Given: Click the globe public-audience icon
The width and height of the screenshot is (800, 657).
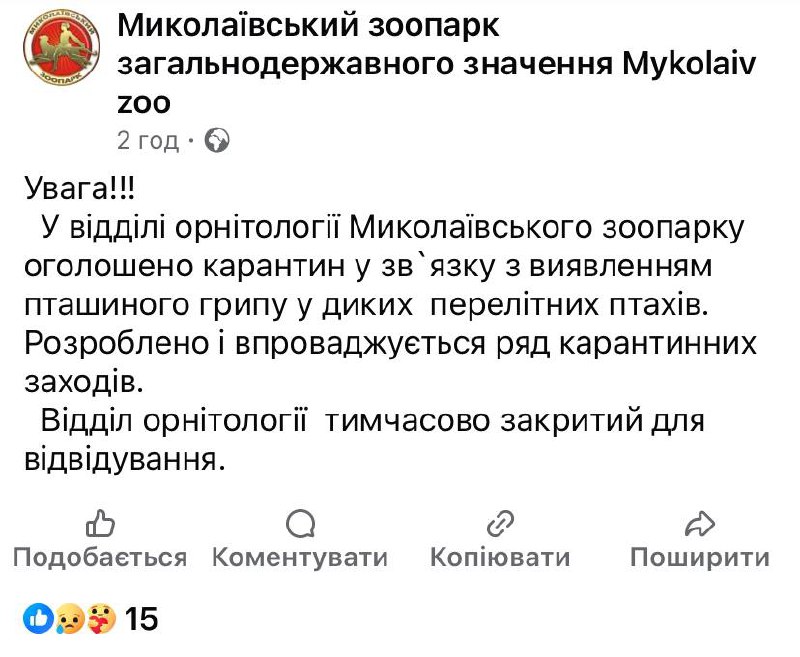Looking at the screenshot, I should pos(217,141).
